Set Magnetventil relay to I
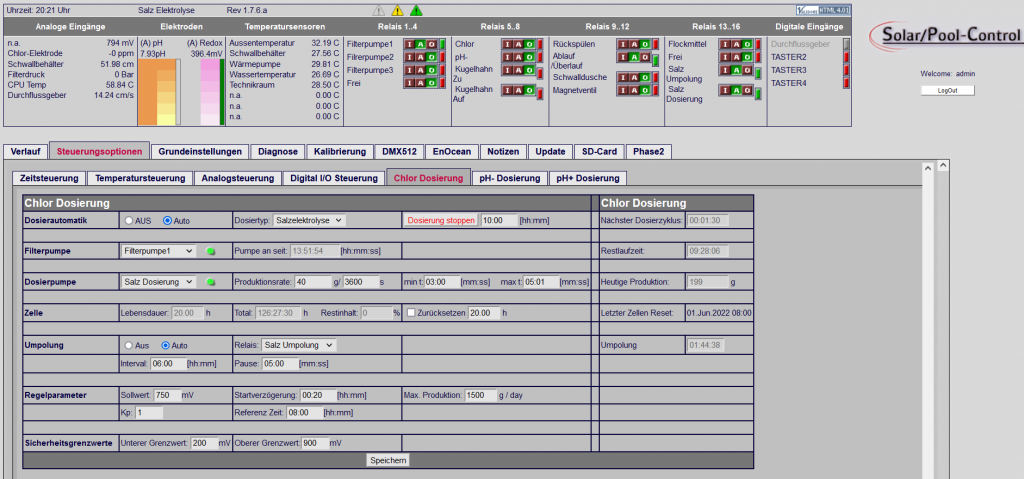The width and height of the screenshot is (1024, 479). 624,90
